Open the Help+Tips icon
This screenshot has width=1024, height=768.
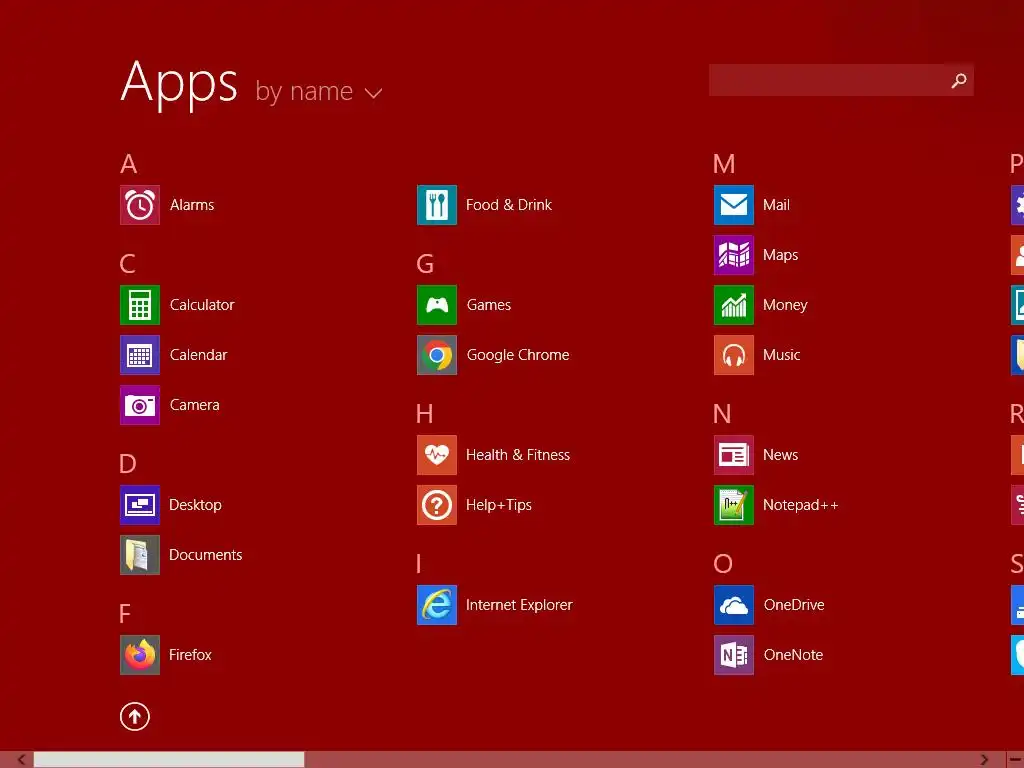(437, 505)
